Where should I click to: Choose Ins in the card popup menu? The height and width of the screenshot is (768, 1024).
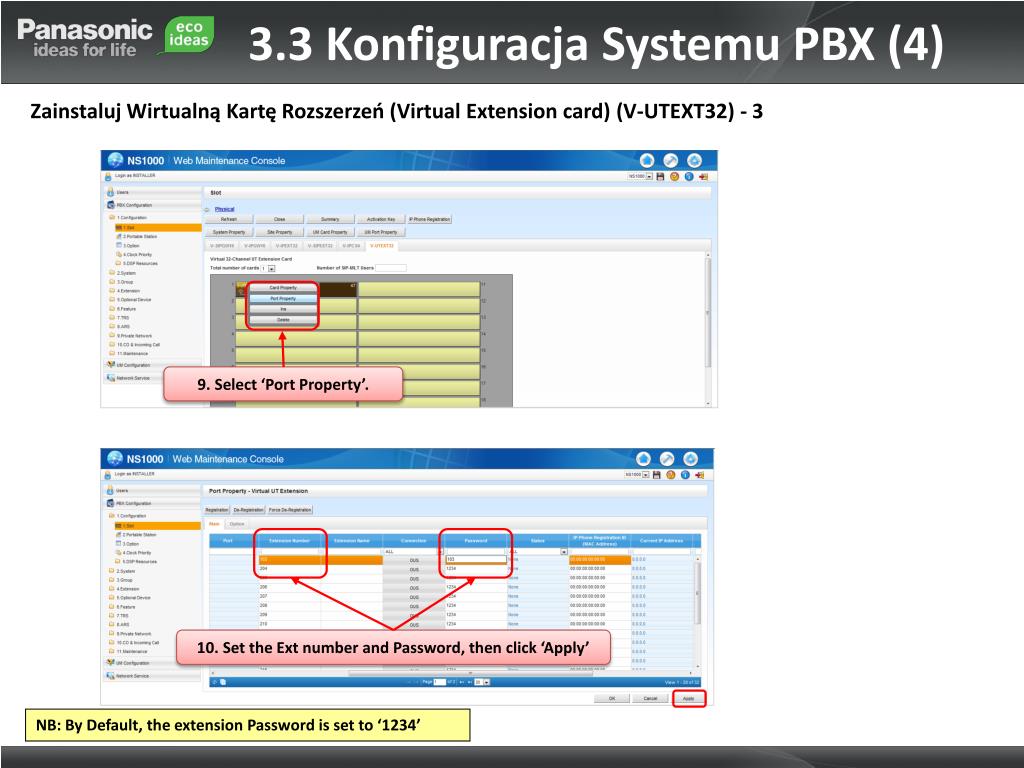point(283,309)
